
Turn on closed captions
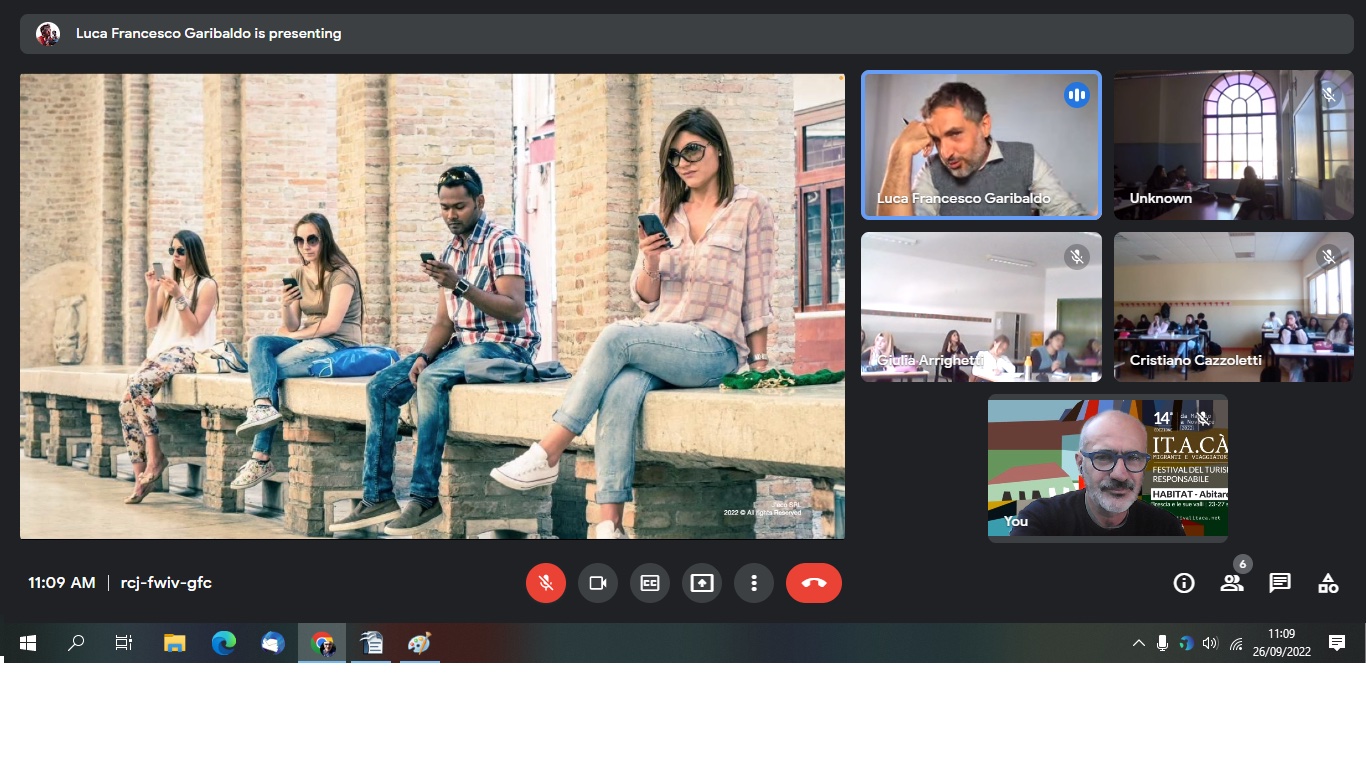(650, 583)
